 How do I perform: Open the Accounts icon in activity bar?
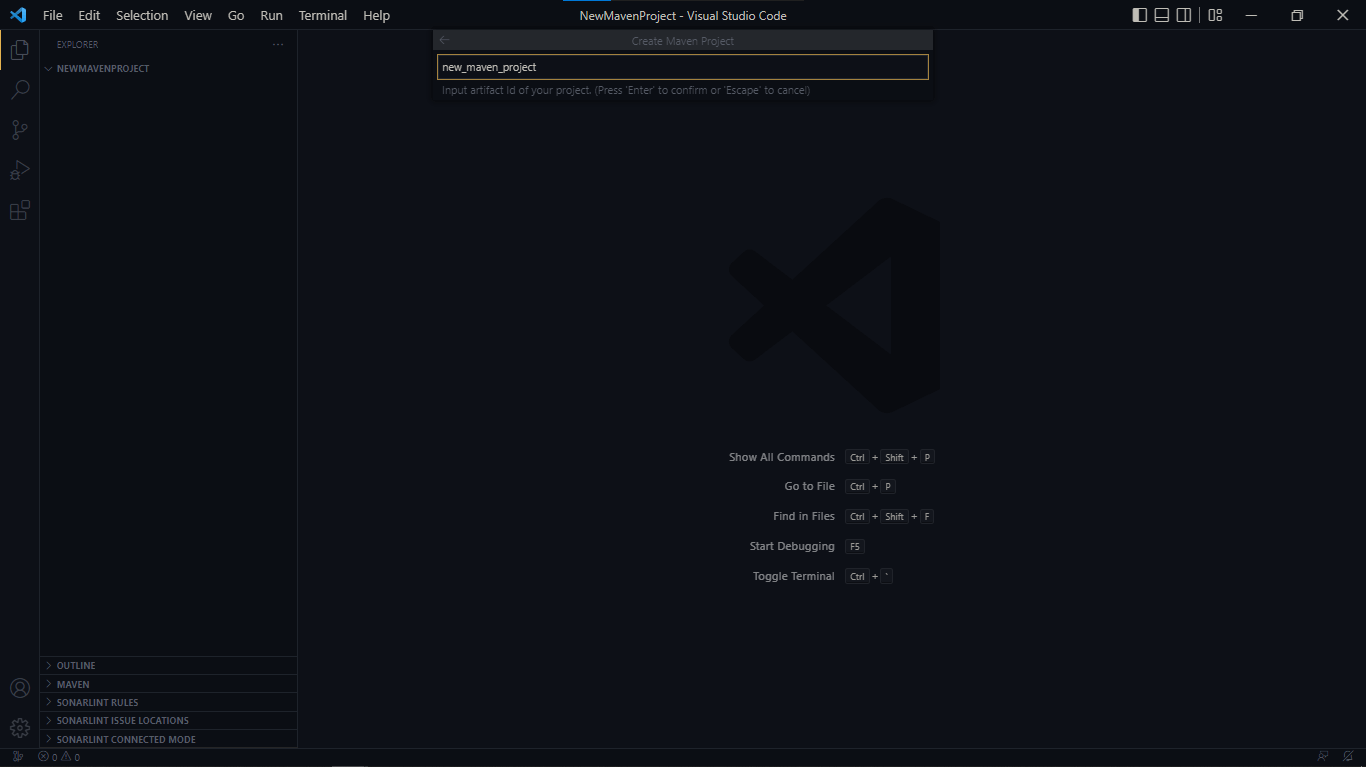point(20,688)
